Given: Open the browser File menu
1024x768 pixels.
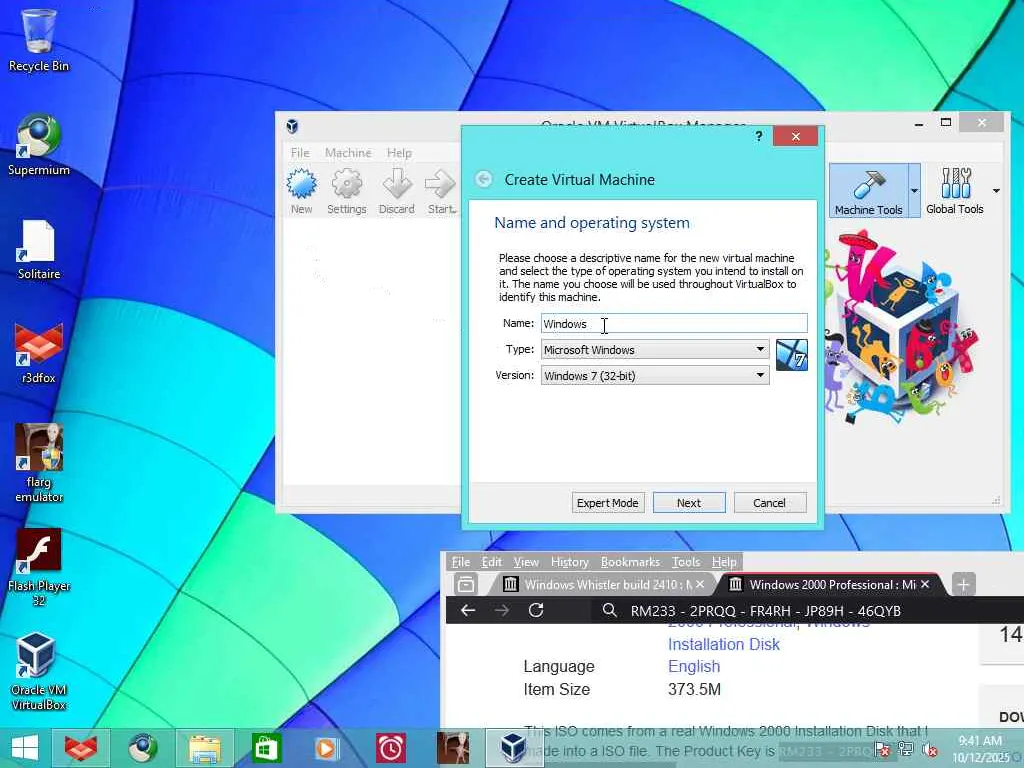Looking at the screenshot, I should coord(460,562).
